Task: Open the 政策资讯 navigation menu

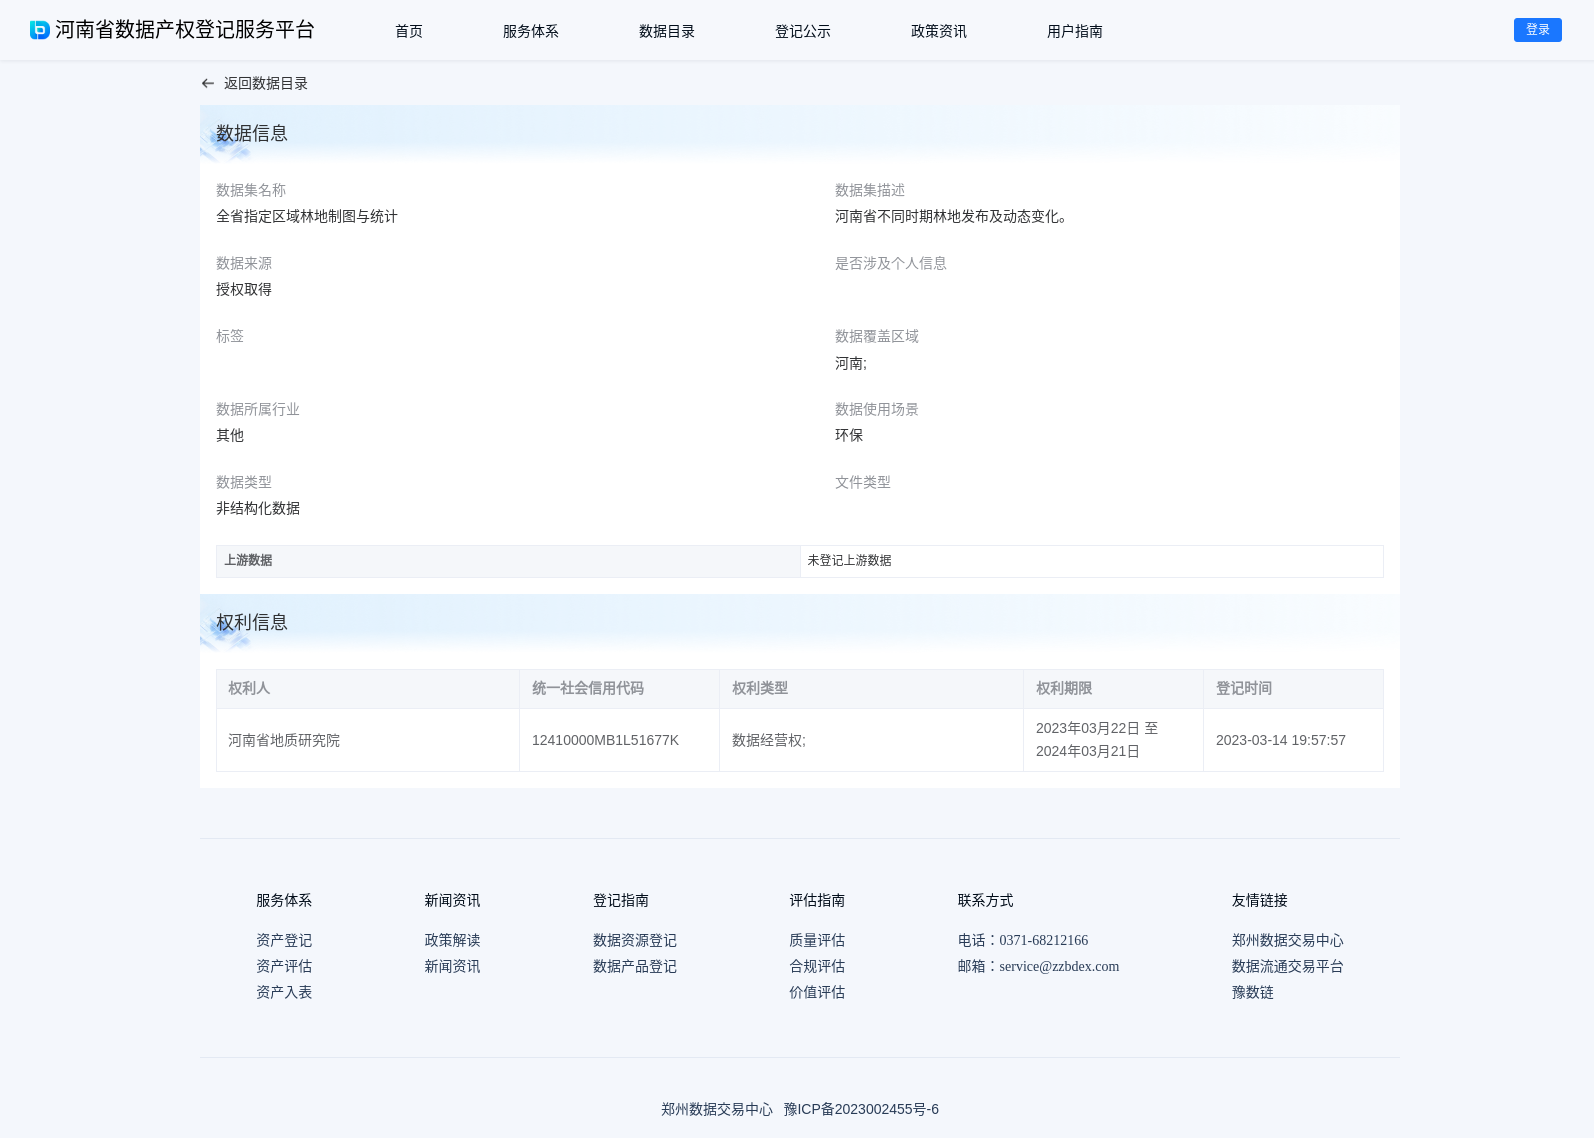Action: click(939, 31)
